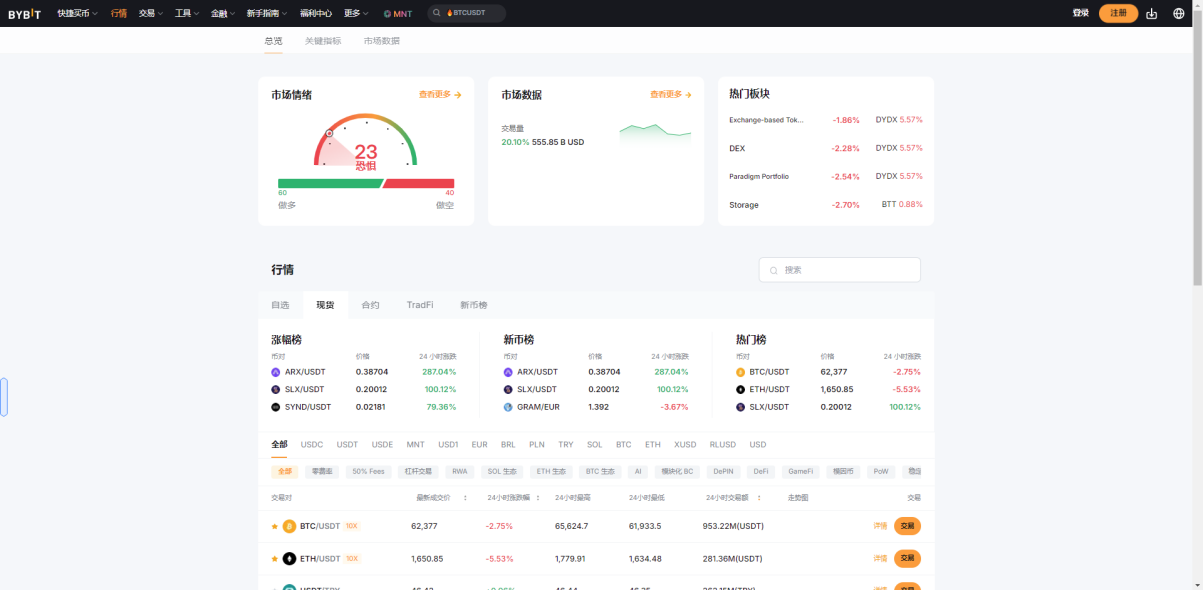Click SYND coin icon under 涨幅榜
1203x590 pixels.
tap(276, 407)
